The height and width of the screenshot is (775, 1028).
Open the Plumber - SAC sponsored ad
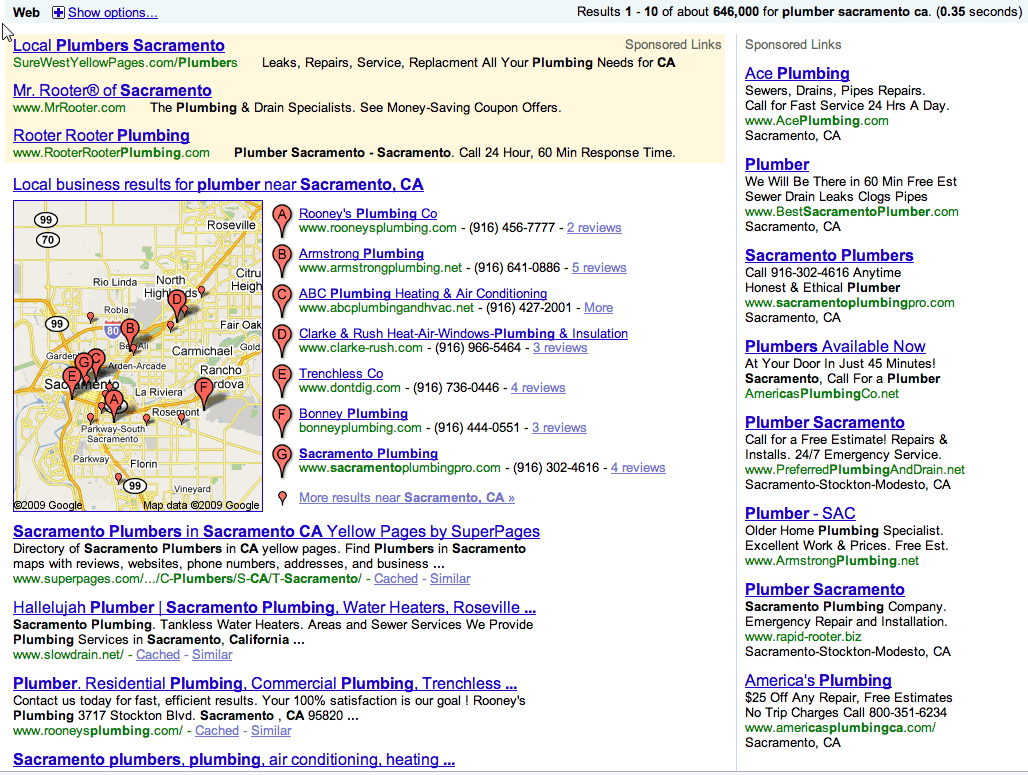pos(800,513)
